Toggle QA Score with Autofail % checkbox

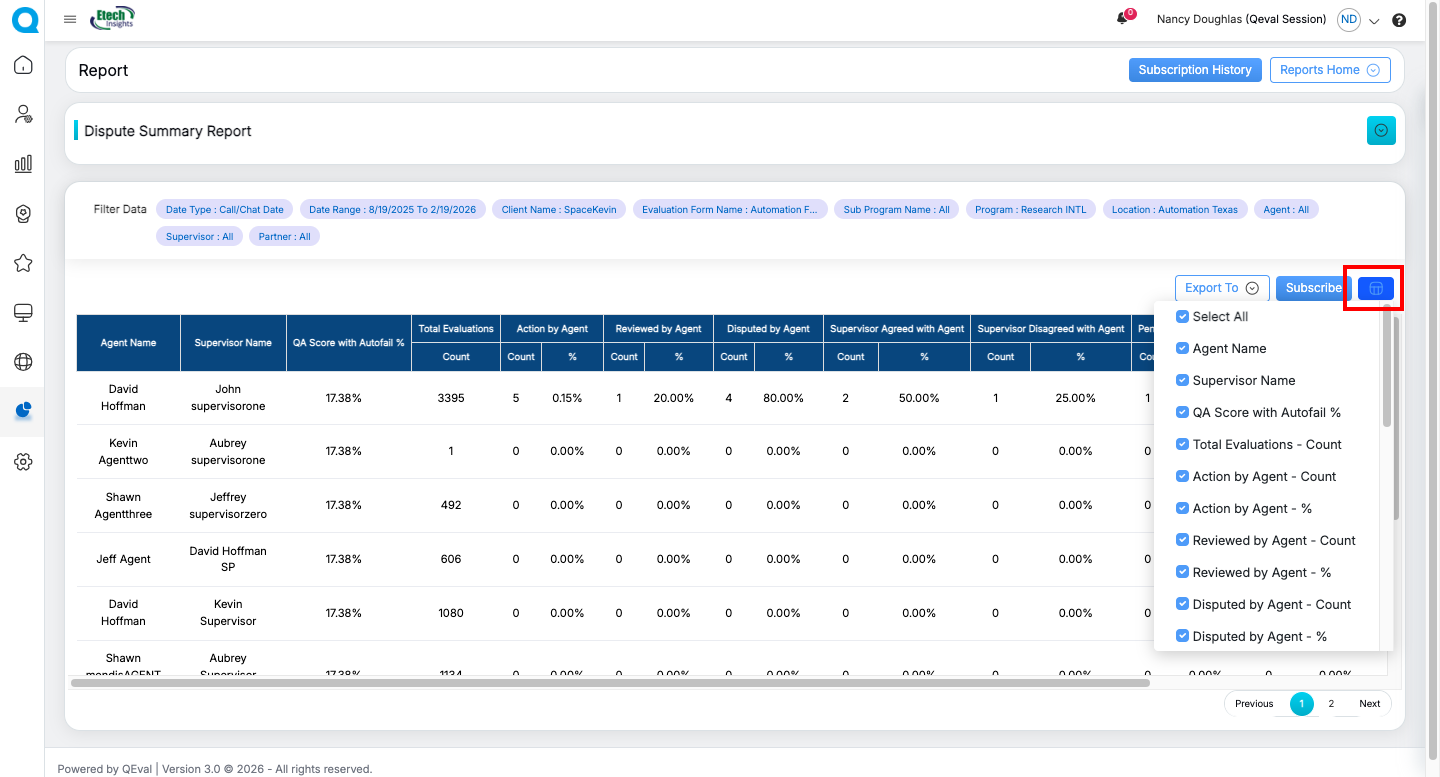1183,413
